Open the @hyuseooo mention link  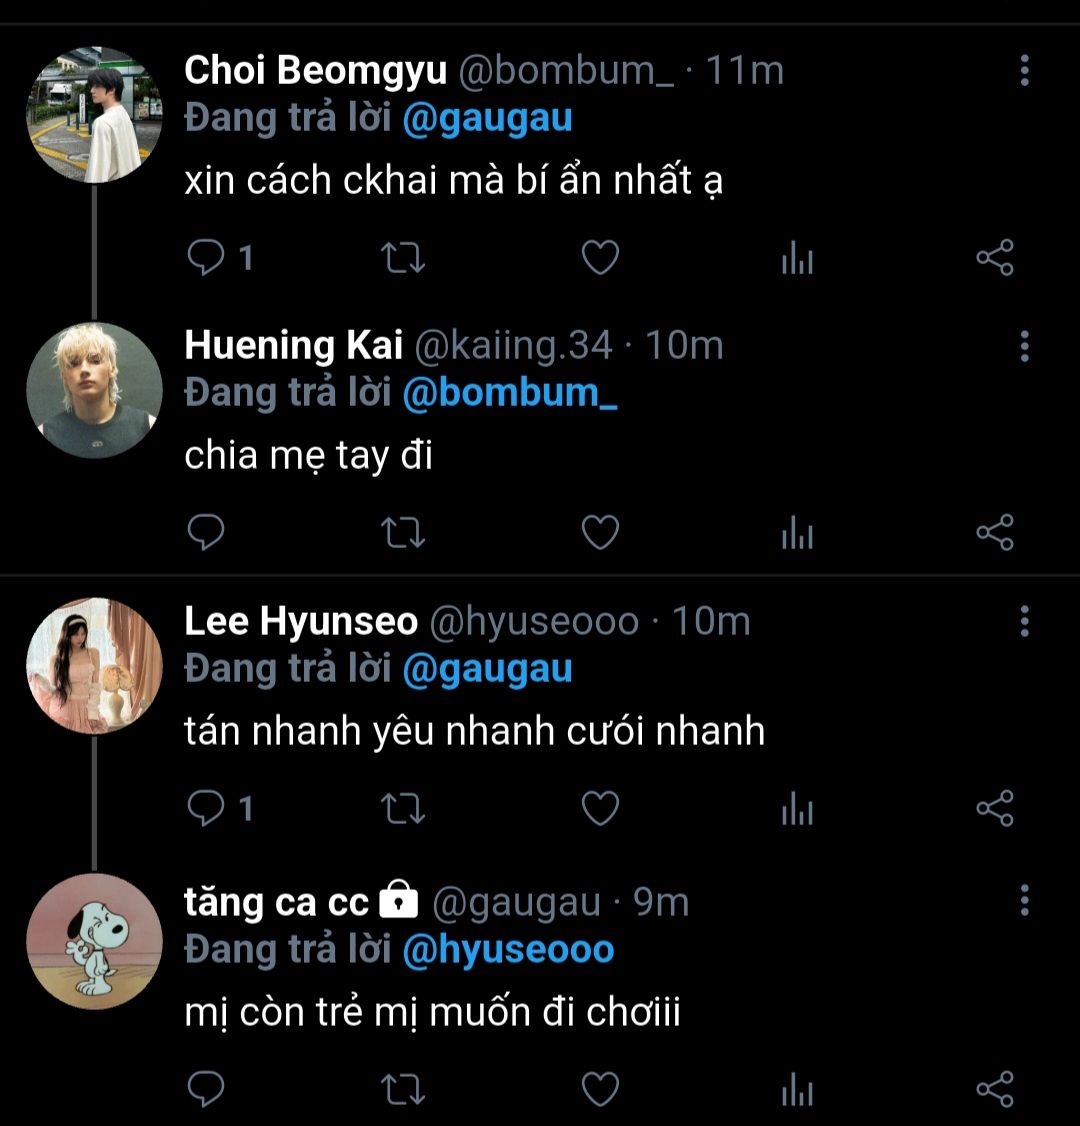[508, 949]
